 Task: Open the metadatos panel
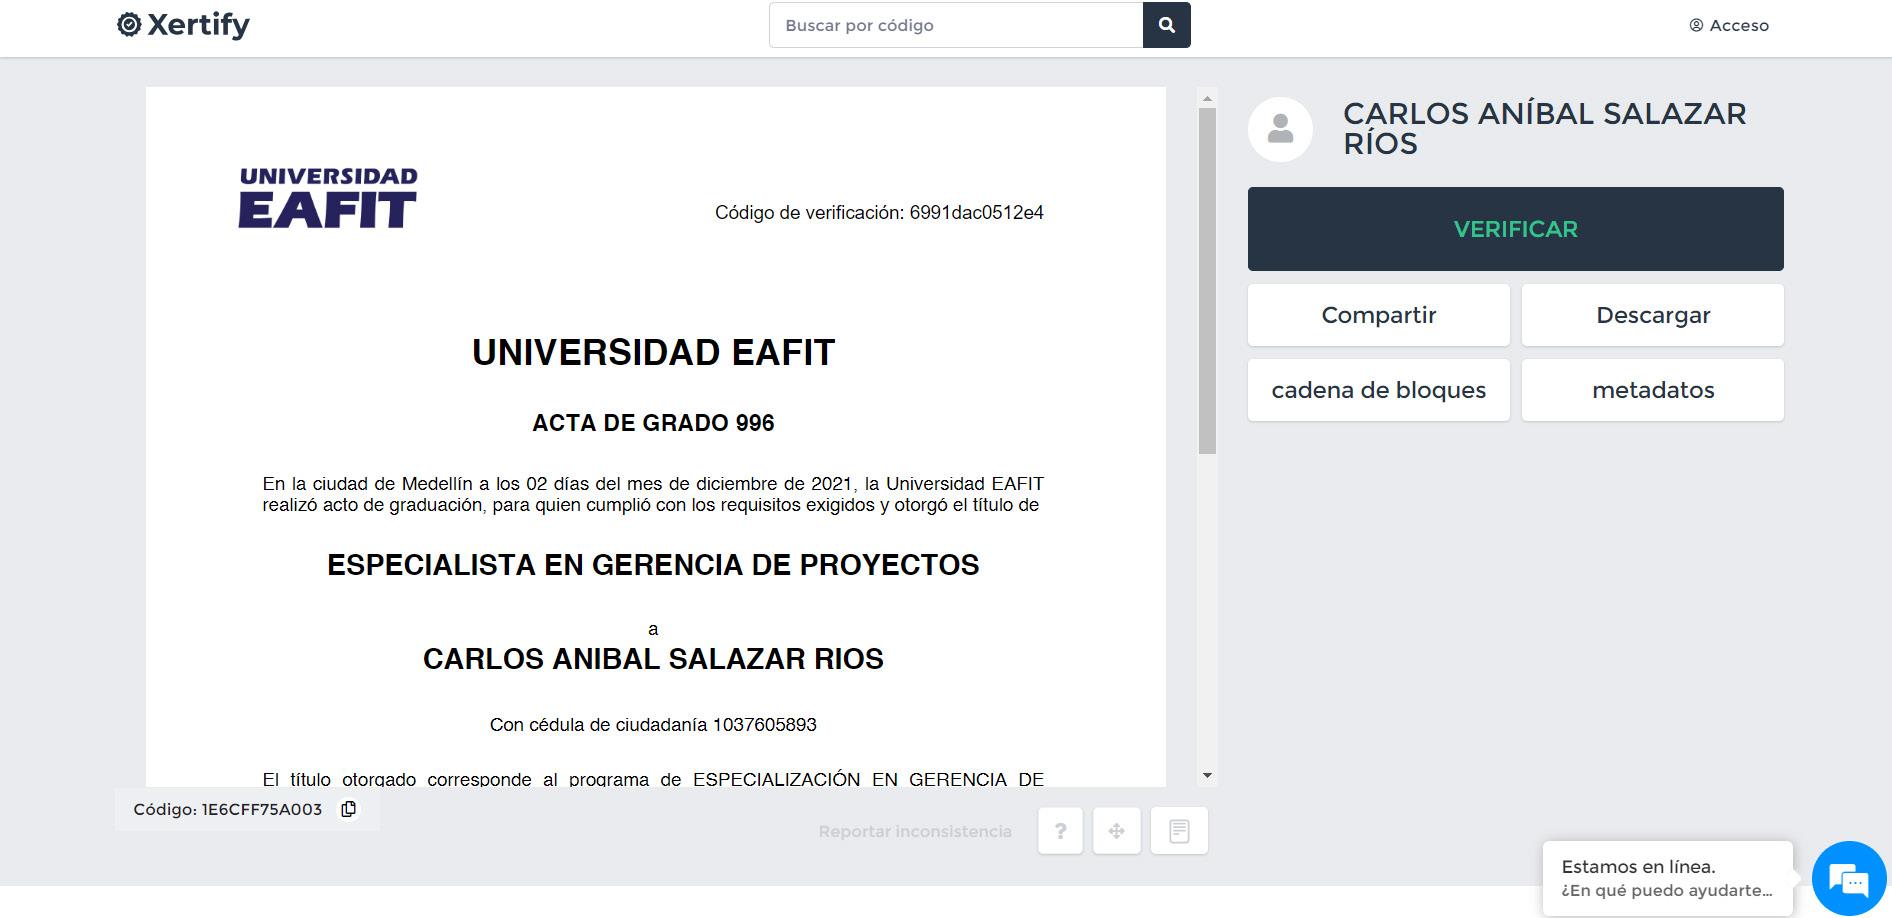1652,390
